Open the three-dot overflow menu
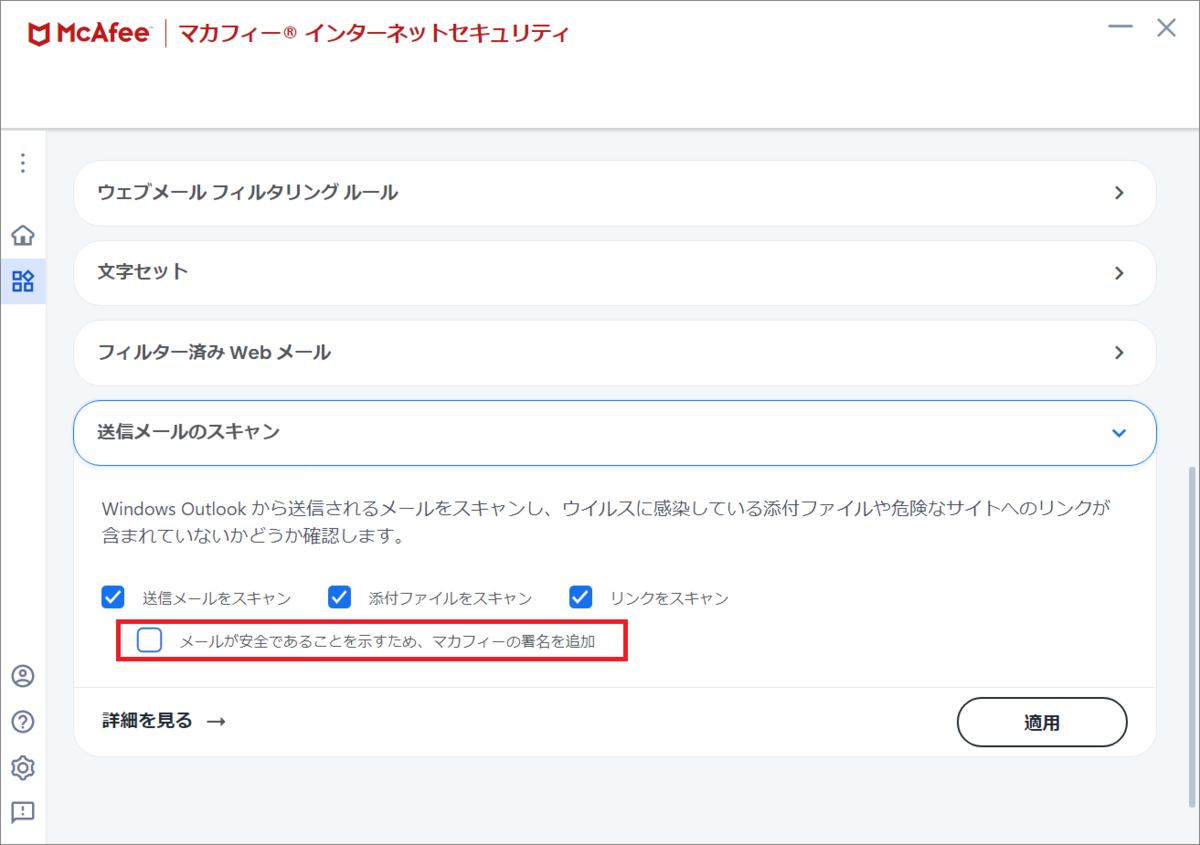The image size is (1200, 845). [x=22, y=163]
